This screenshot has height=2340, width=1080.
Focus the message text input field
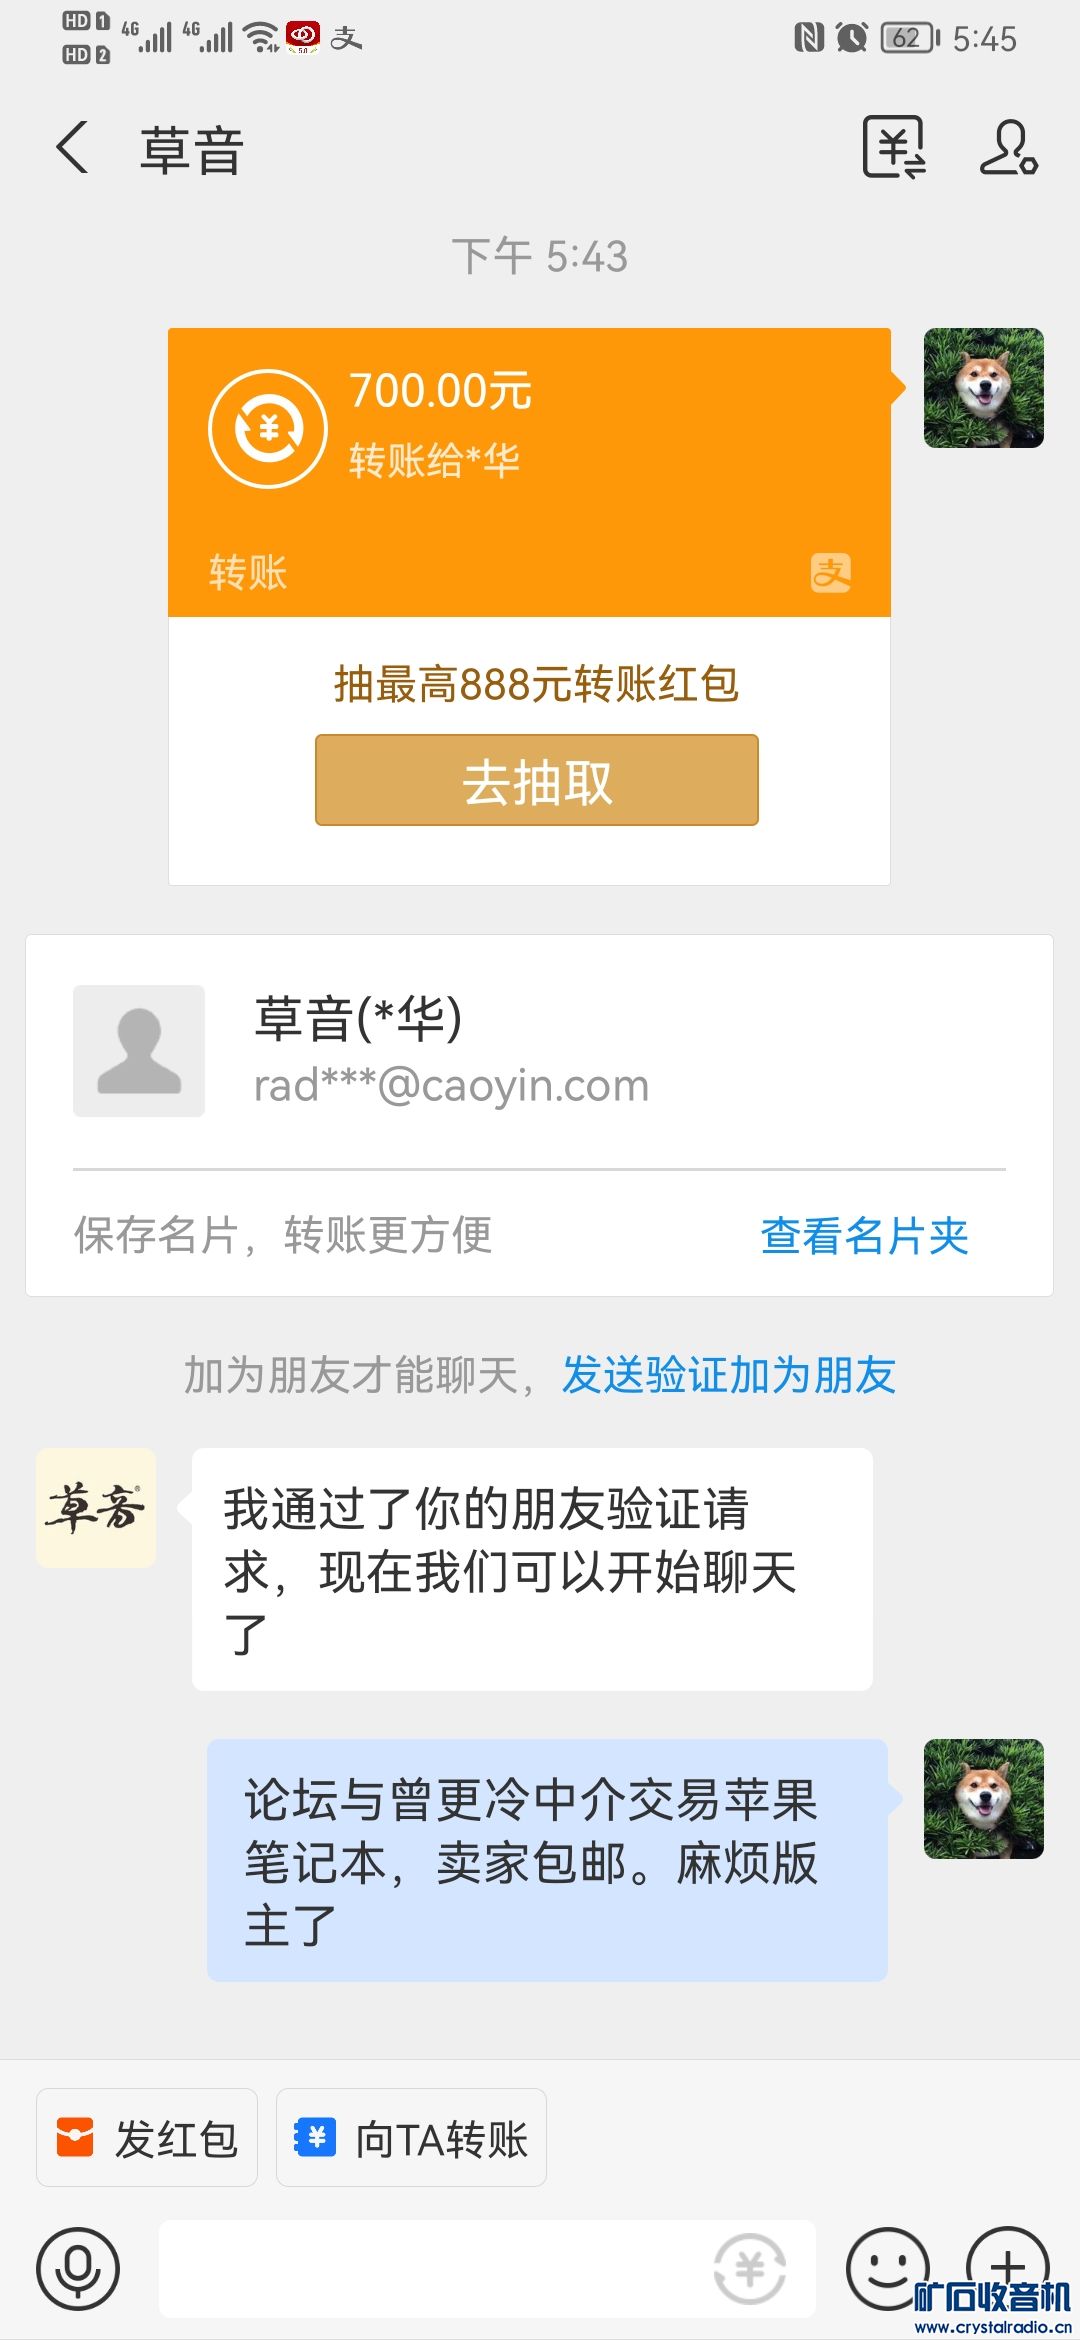tap(430, 2268)
